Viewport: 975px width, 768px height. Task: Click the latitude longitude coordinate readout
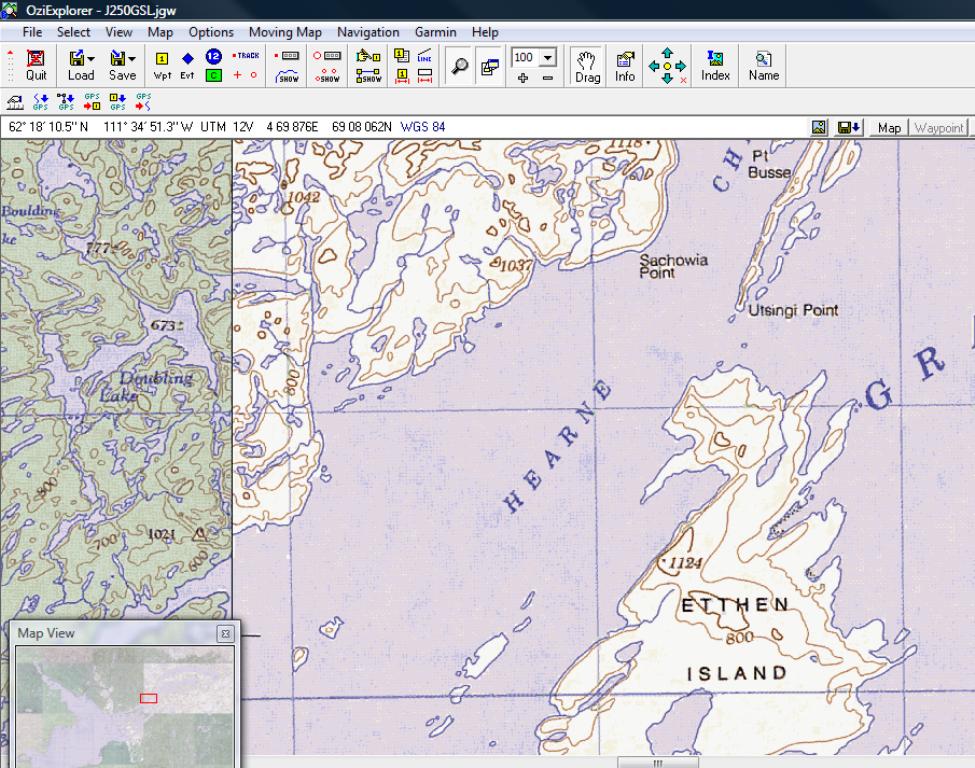[x=101, y=127]
